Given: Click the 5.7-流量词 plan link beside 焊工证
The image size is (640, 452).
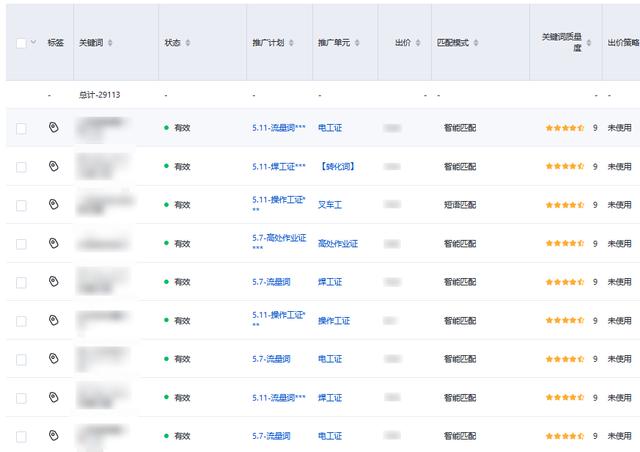Looking at the screenshot, I should click(x=271, y=282).
